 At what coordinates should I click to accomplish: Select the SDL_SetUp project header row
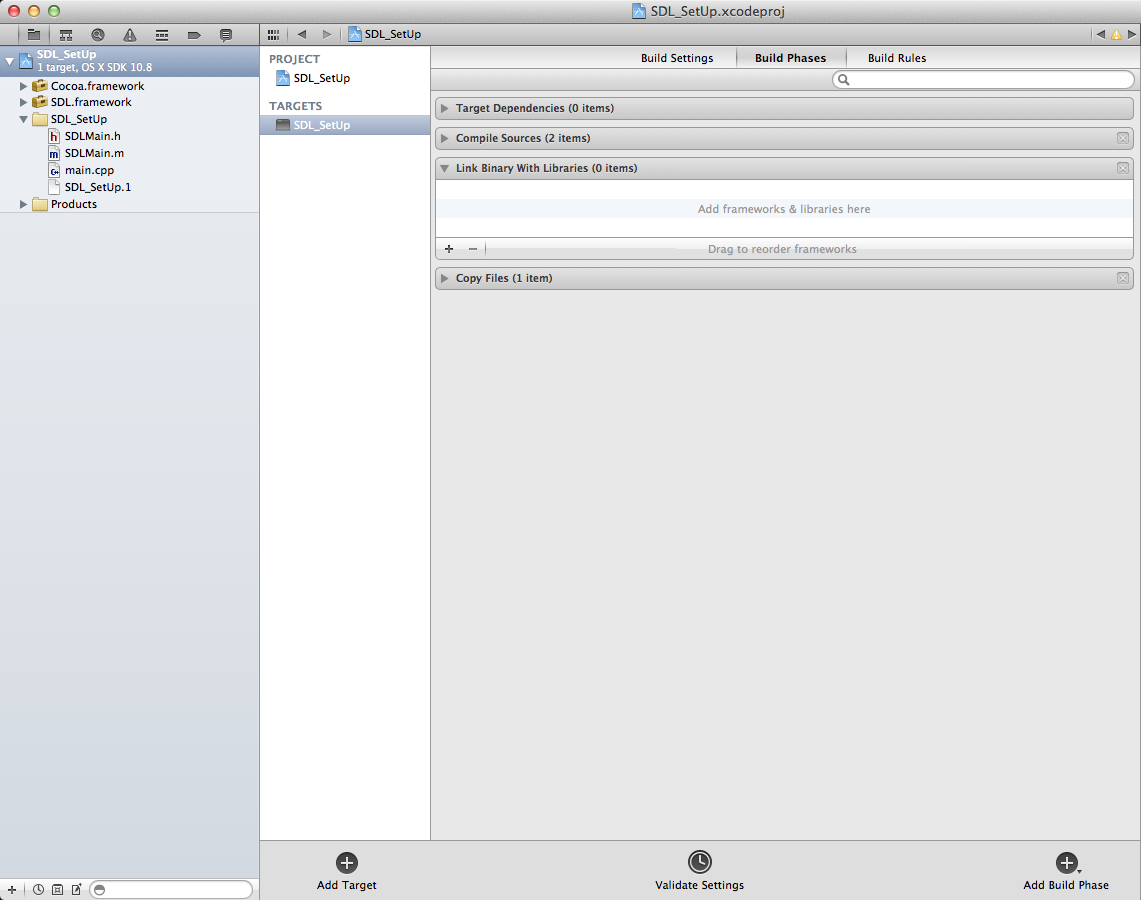point(130,61)
